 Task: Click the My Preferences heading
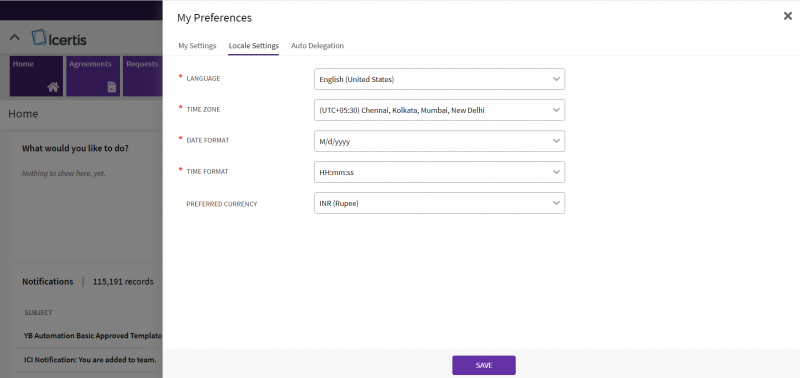coord(214,18)
